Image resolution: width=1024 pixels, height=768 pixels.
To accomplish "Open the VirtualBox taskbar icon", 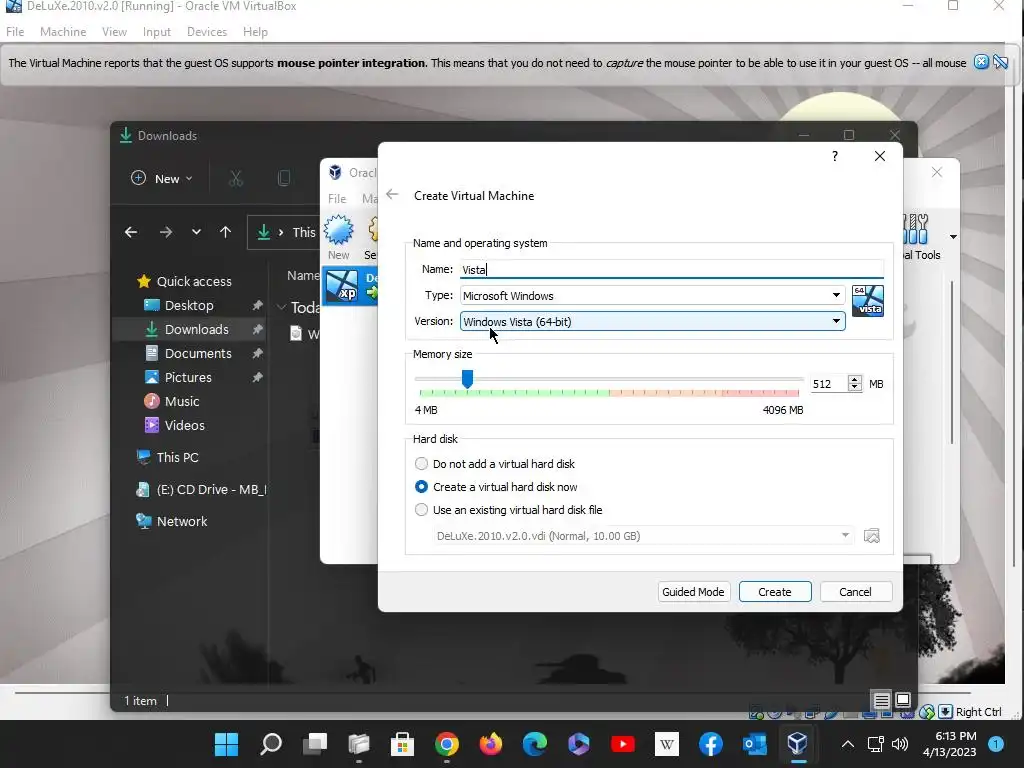I will pyautogui.click(x=797, y=744).
